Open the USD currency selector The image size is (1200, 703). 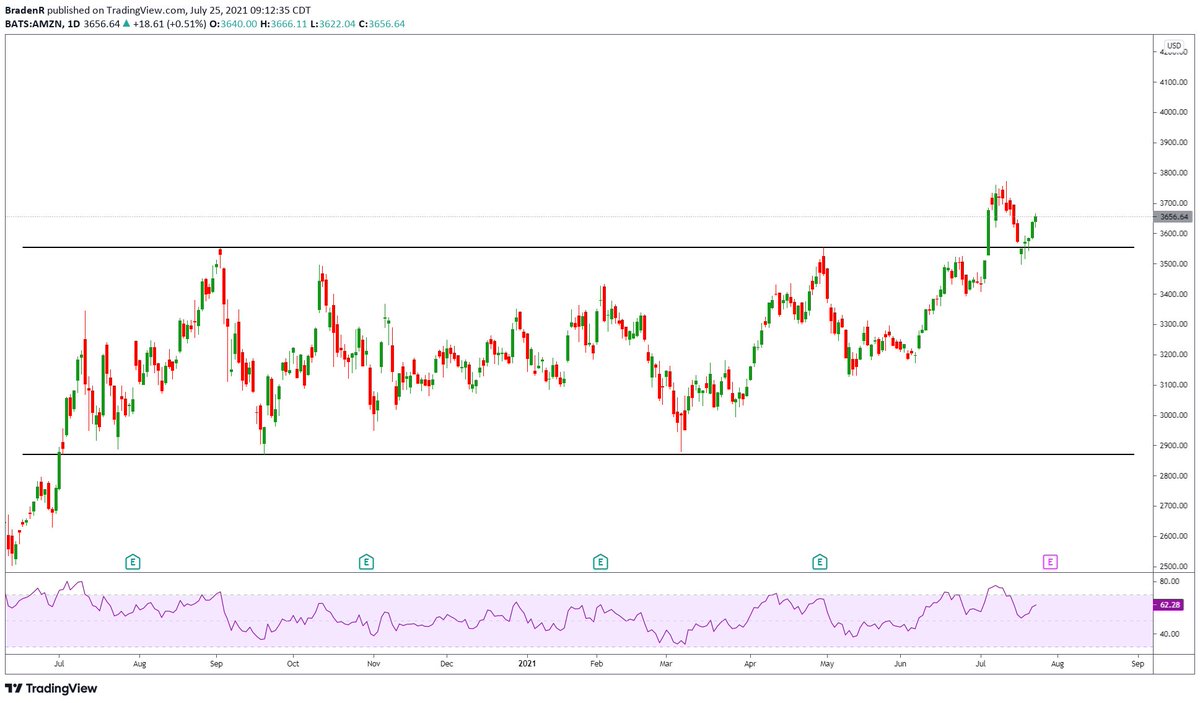click(1173, 46)
